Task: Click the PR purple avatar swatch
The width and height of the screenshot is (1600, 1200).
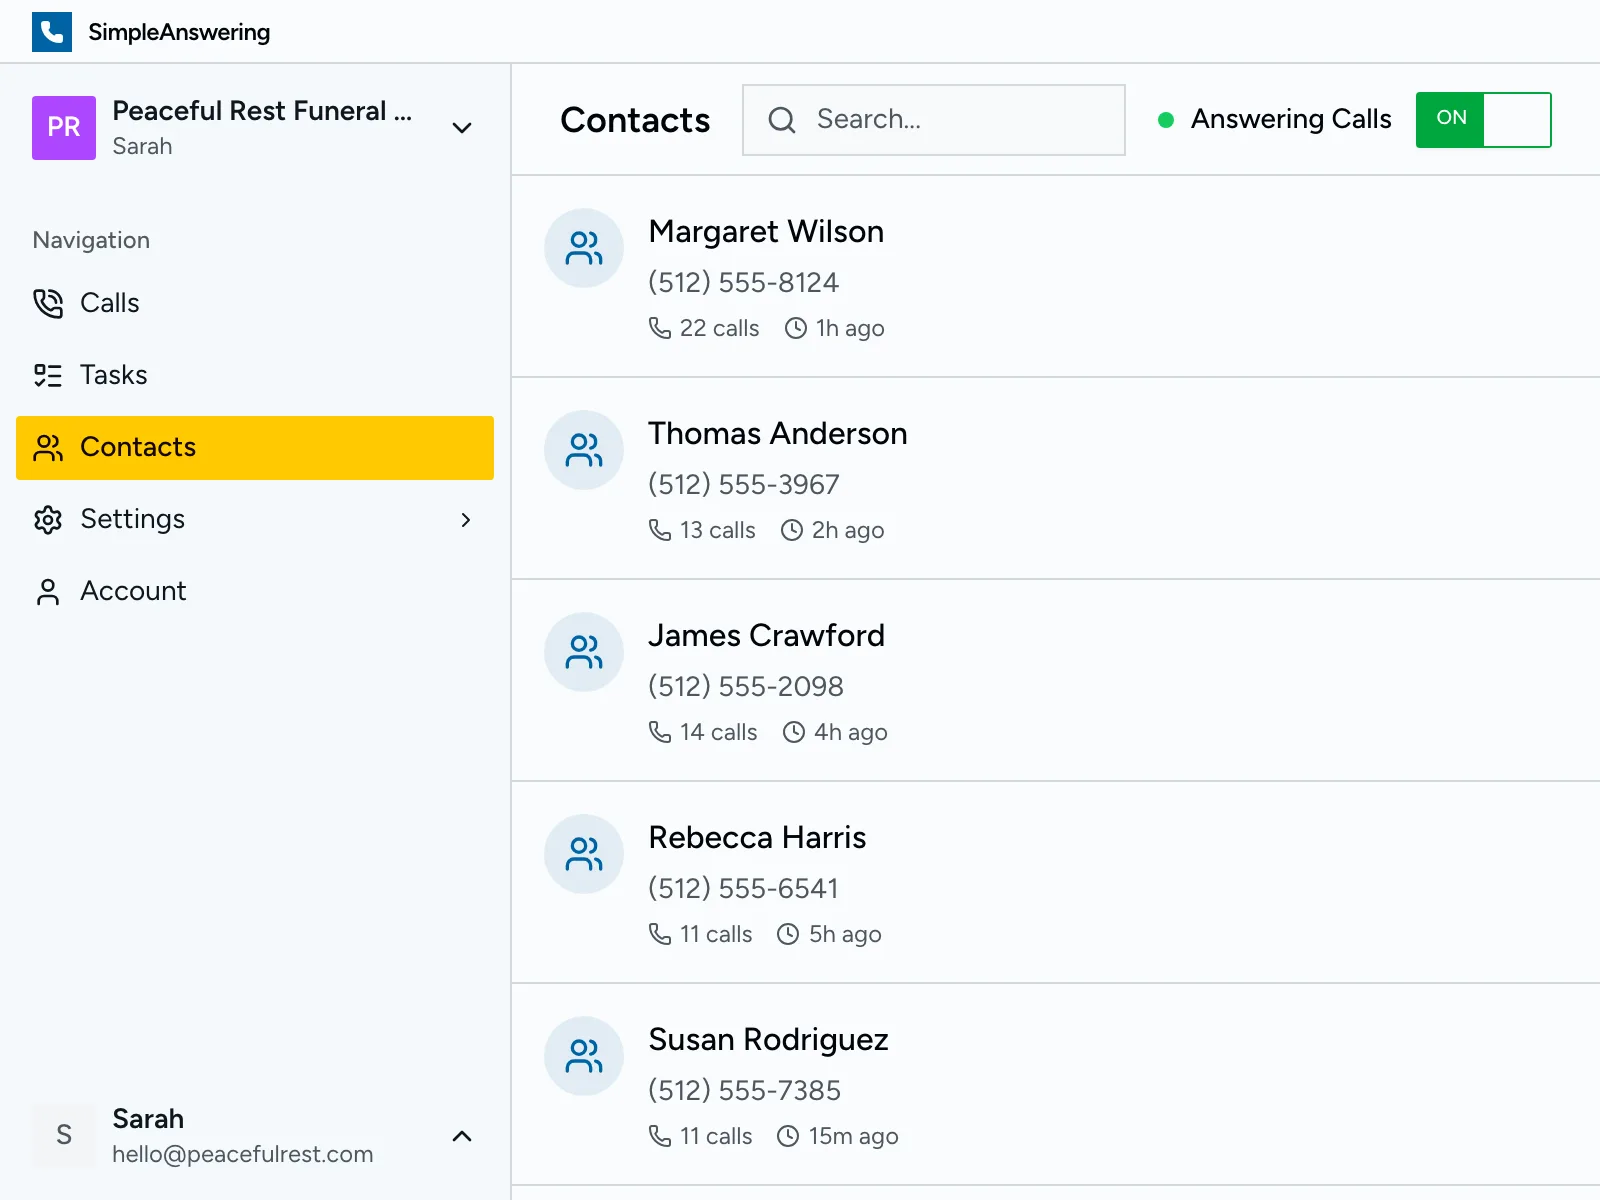Action: pyautogui.click(x=63, y=128)
